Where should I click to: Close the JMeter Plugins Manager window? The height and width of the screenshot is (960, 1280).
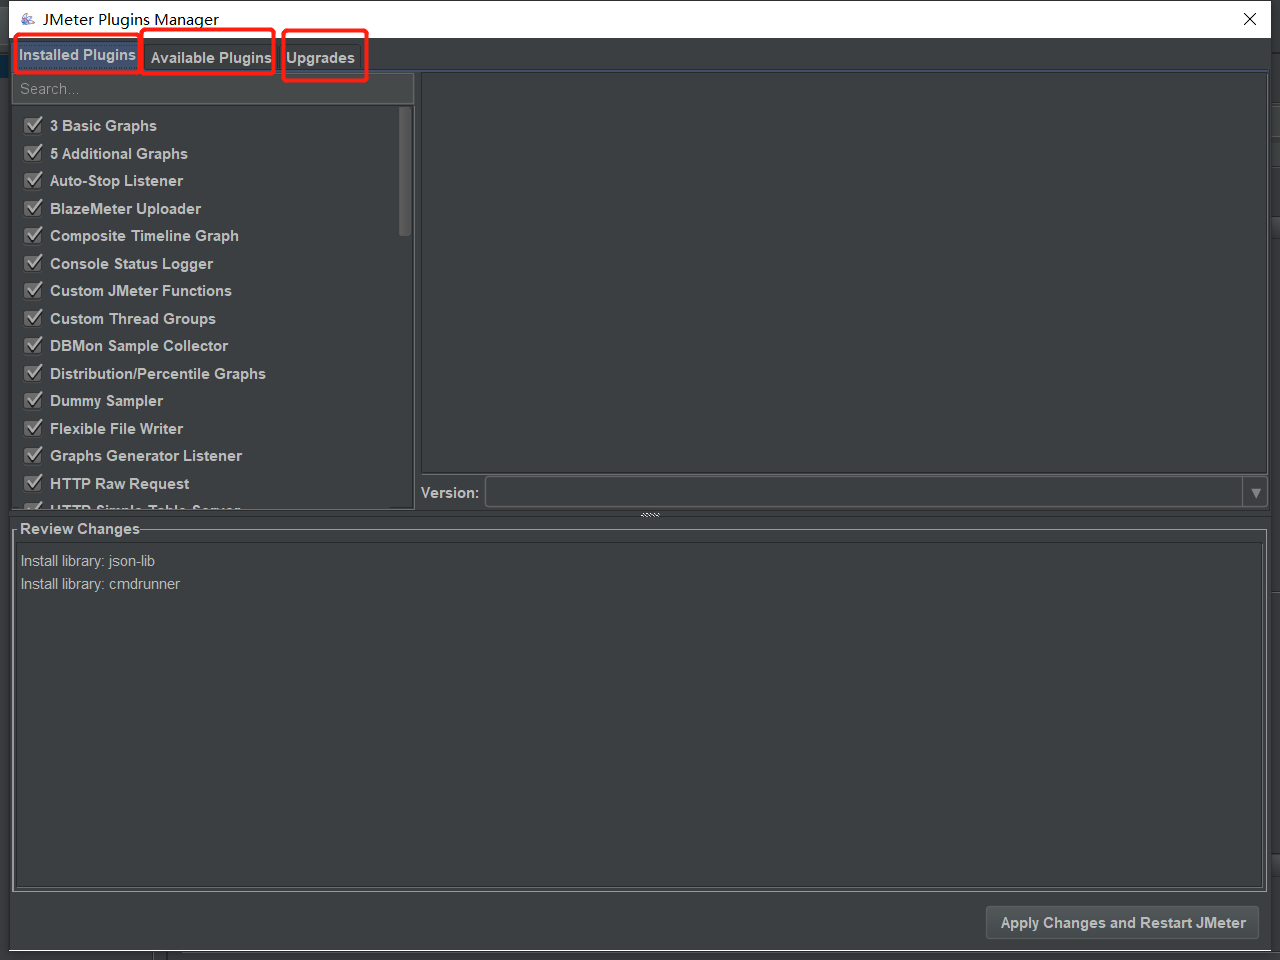(x=1250, y=19)
